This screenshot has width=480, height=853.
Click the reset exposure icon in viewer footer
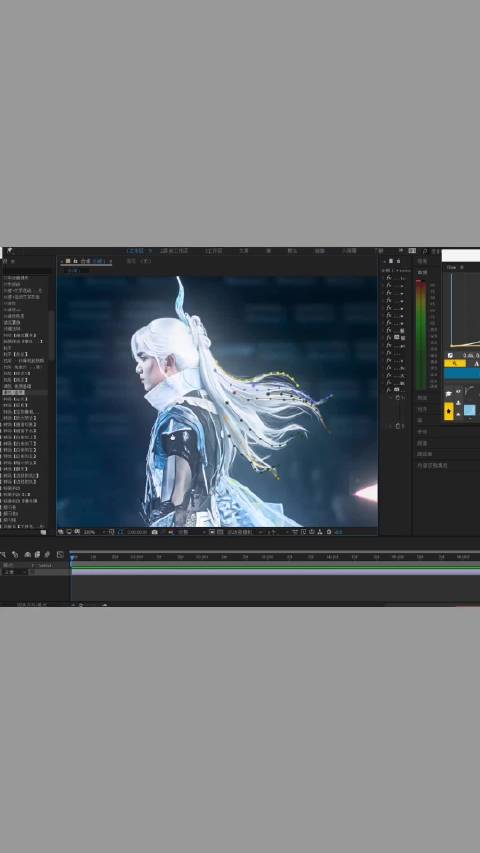(329, 531)
